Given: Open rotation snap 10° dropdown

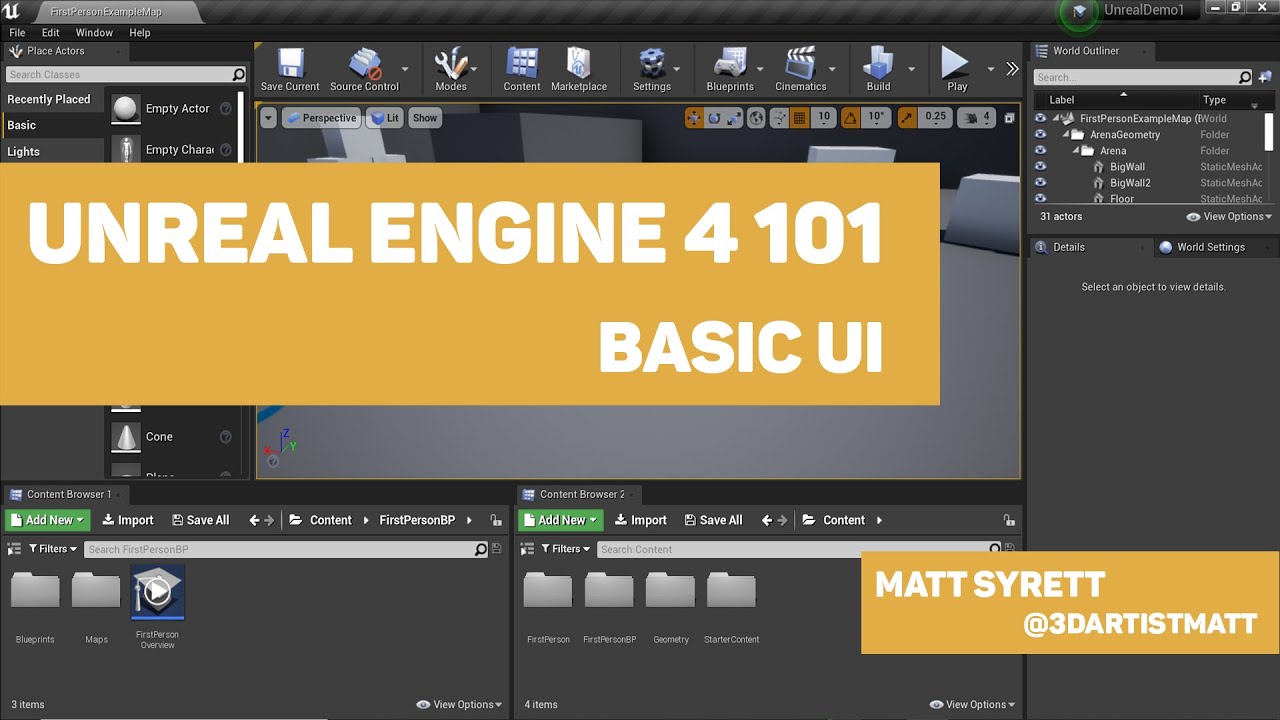Looking at the screenshot, I should 876,118.
